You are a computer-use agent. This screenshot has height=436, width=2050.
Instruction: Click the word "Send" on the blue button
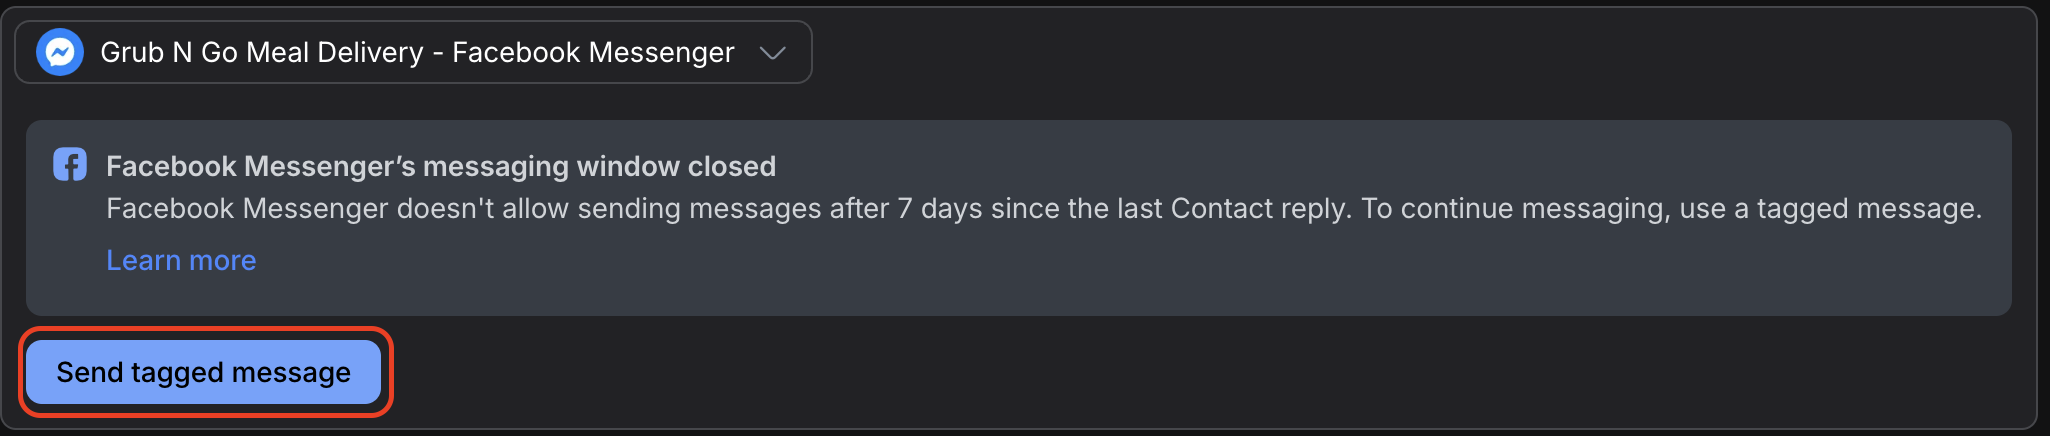point(89,372)
